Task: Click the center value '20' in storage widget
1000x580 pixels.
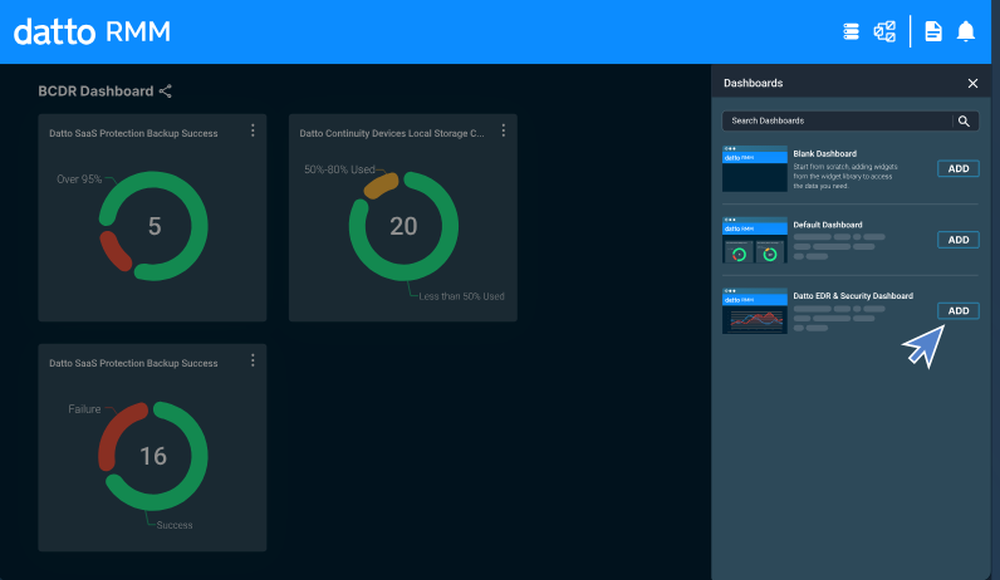Action: coord(404,226)
